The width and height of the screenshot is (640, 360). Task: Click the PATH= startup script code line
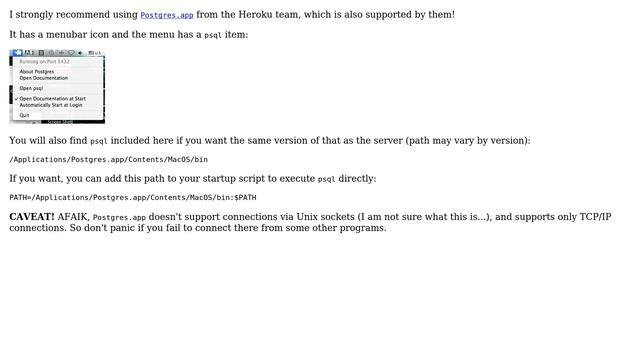[133, 197]
